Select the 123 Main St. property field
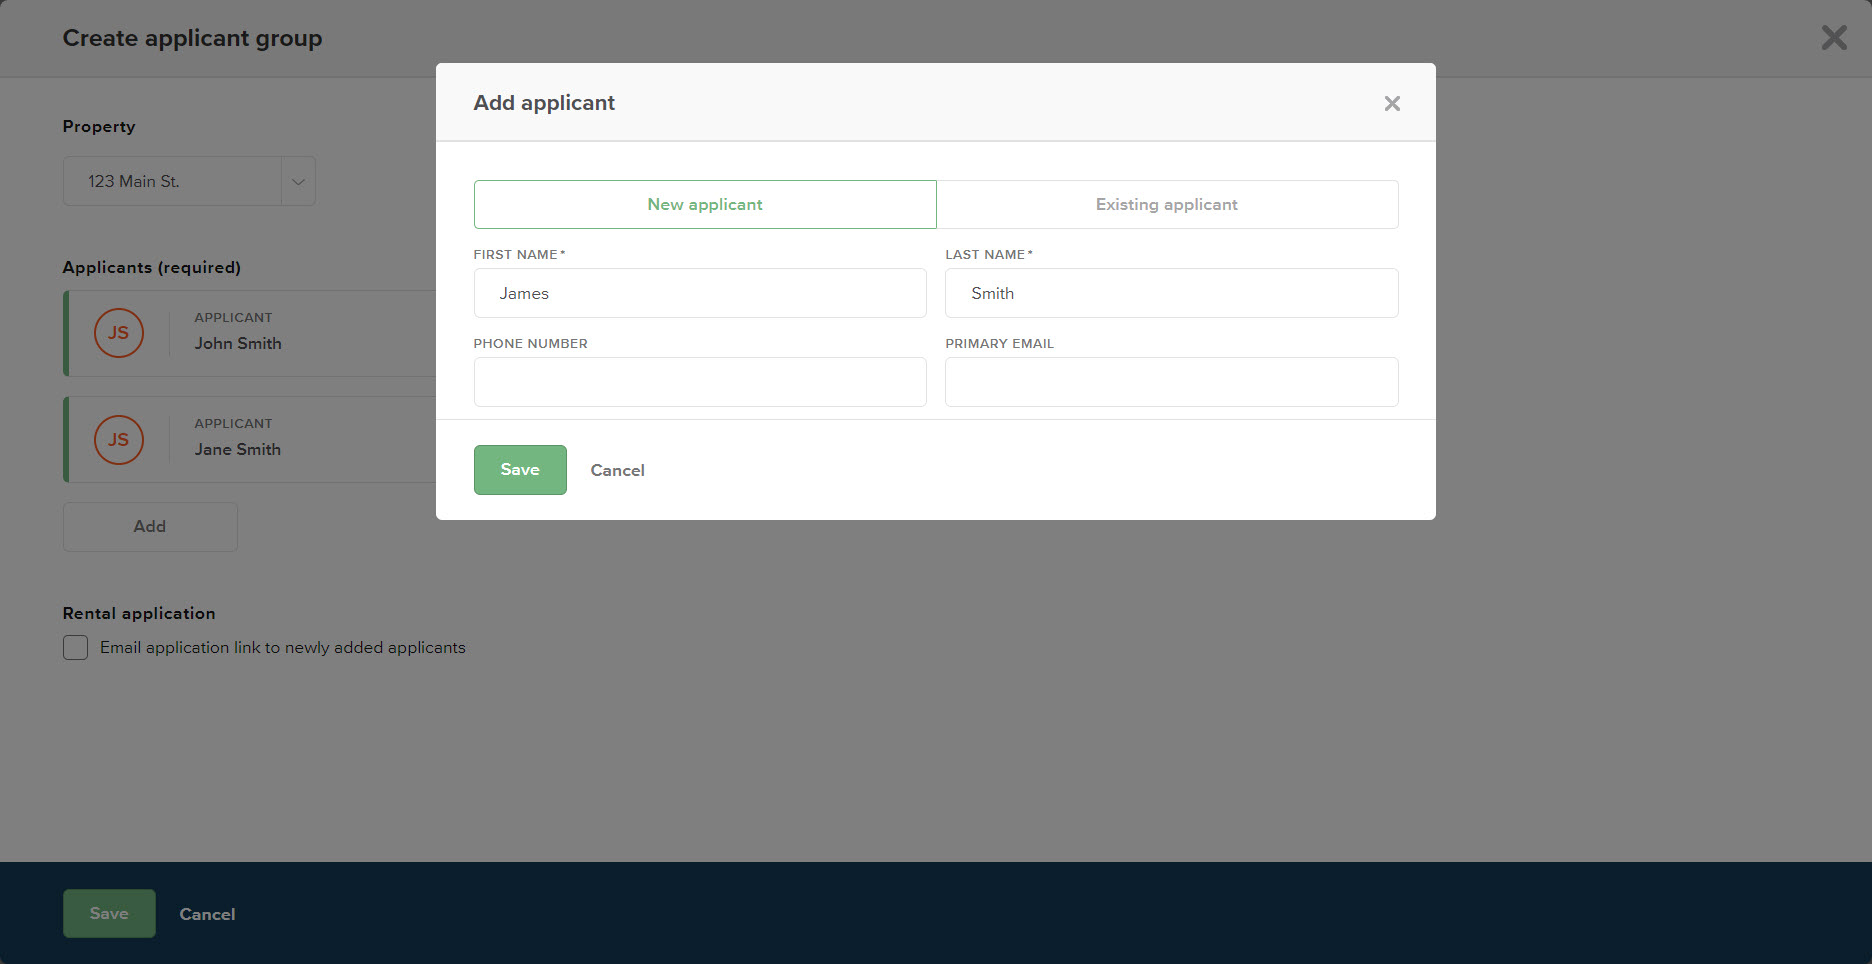Viewport: 1872px width, 964px height. (x=189, y=181)
